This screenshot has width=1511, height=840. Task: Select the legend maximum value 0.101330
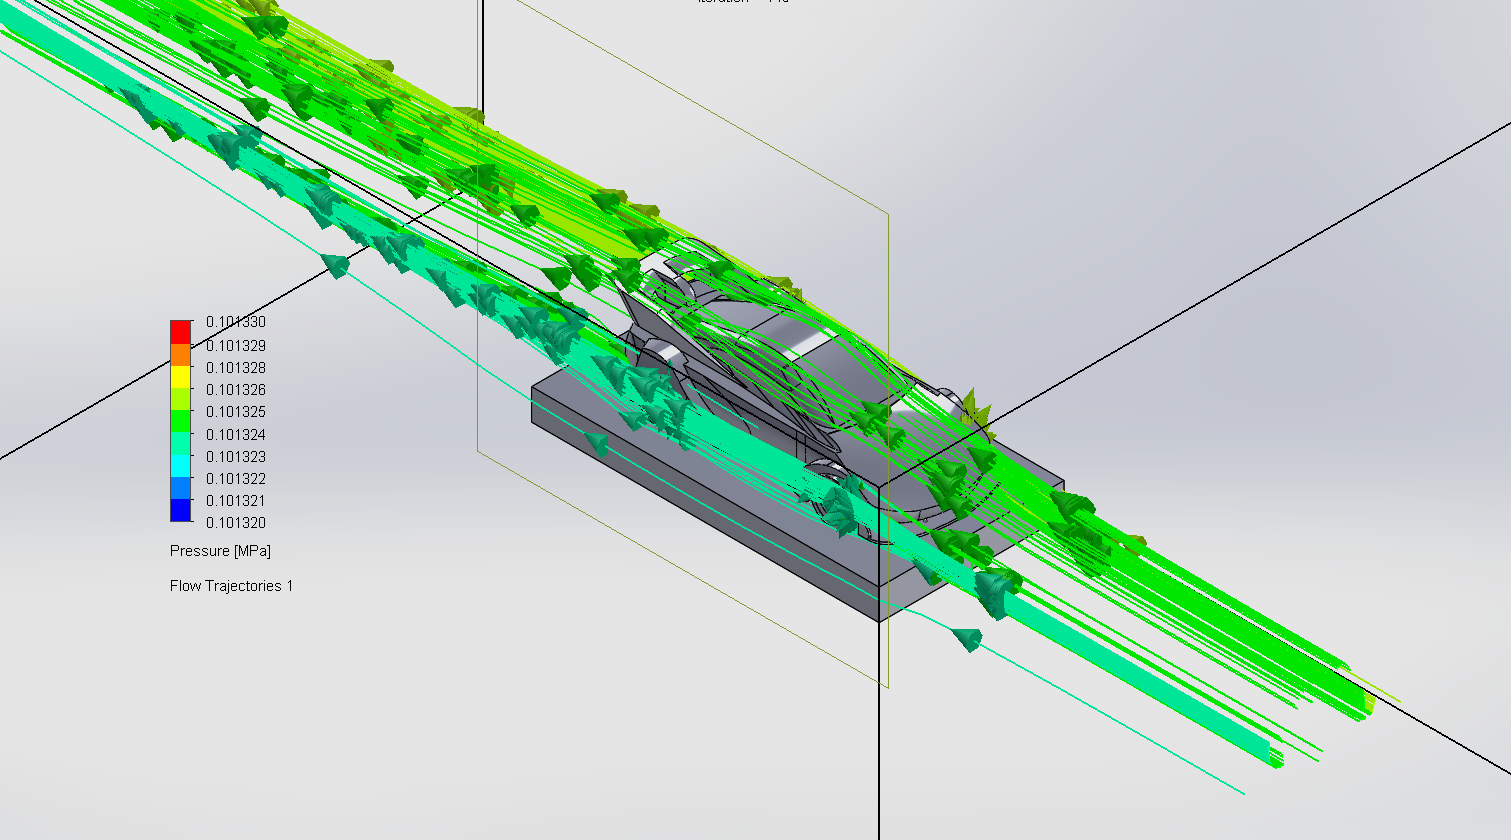[x=236, y=322]
